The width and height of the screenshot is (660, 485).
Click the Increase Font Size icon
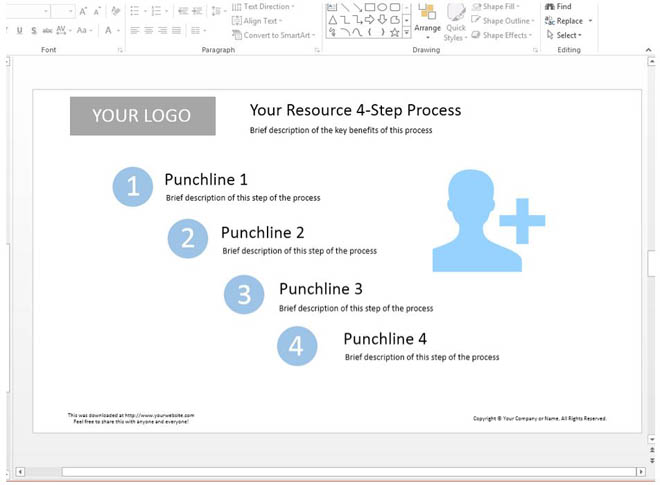(x=83, y=11)
